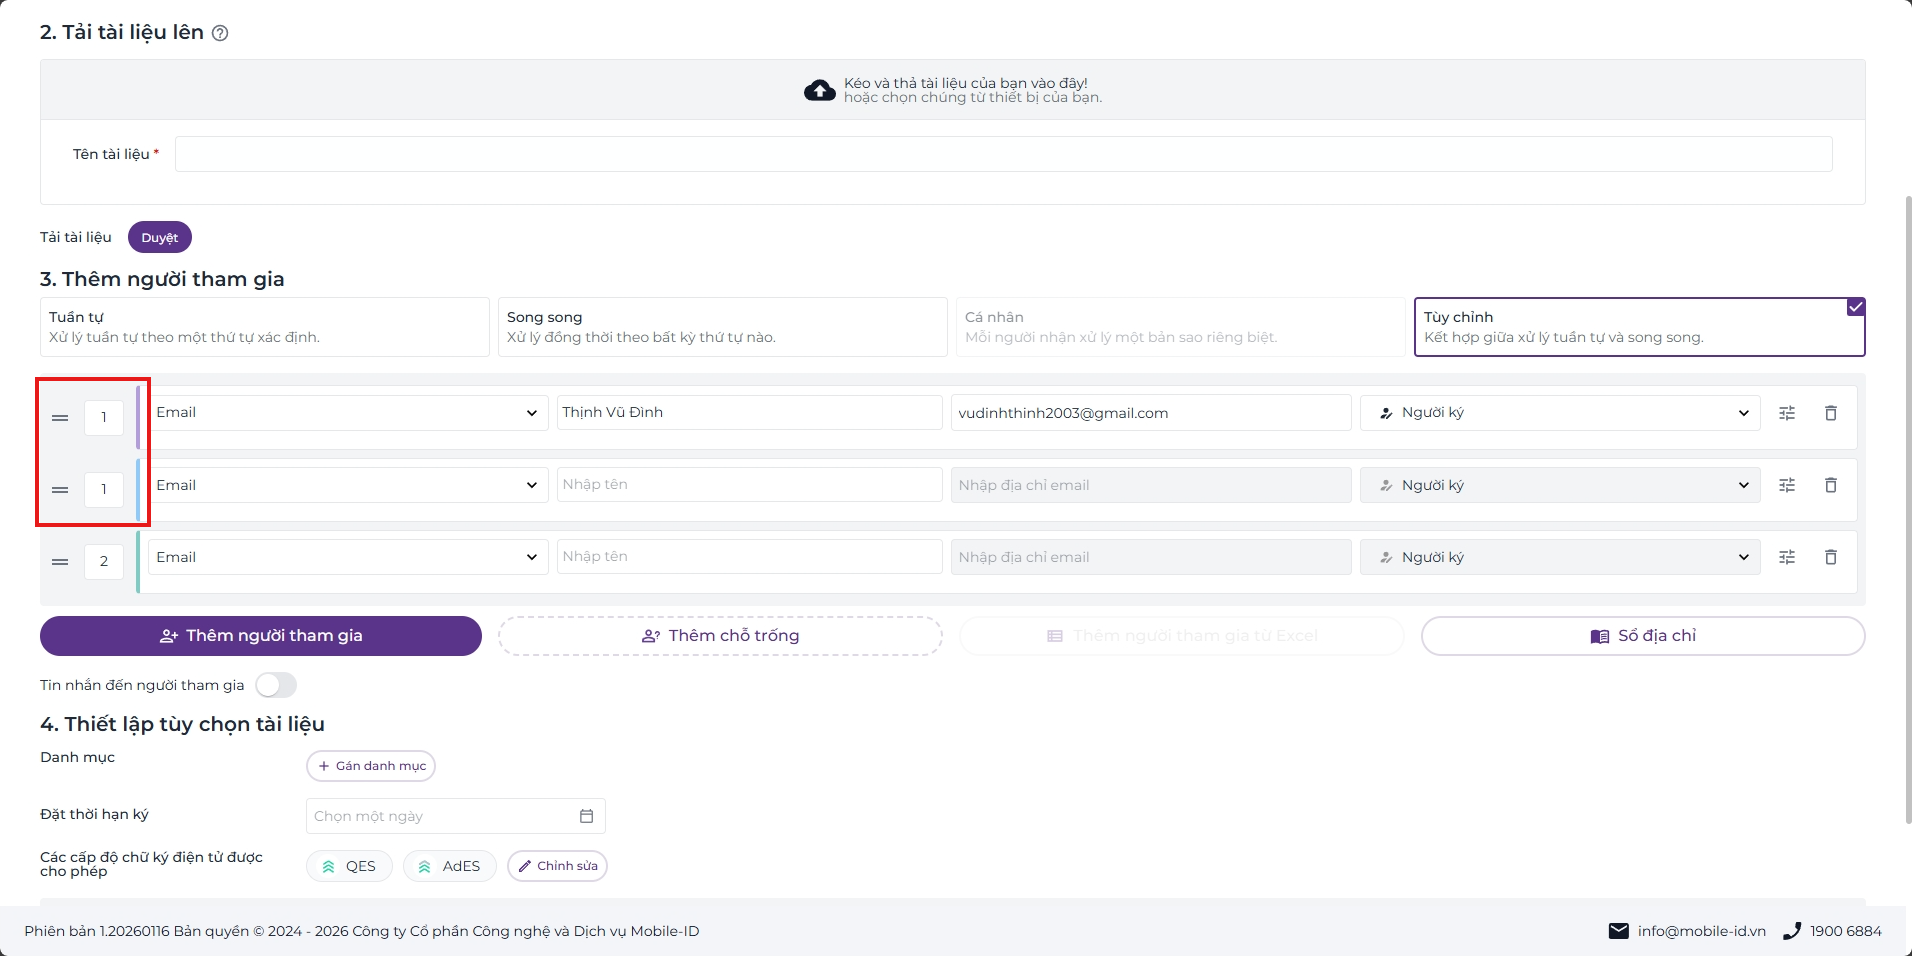Switch to the Duyệt tab

pyautogui.click(x=160, y=237)
